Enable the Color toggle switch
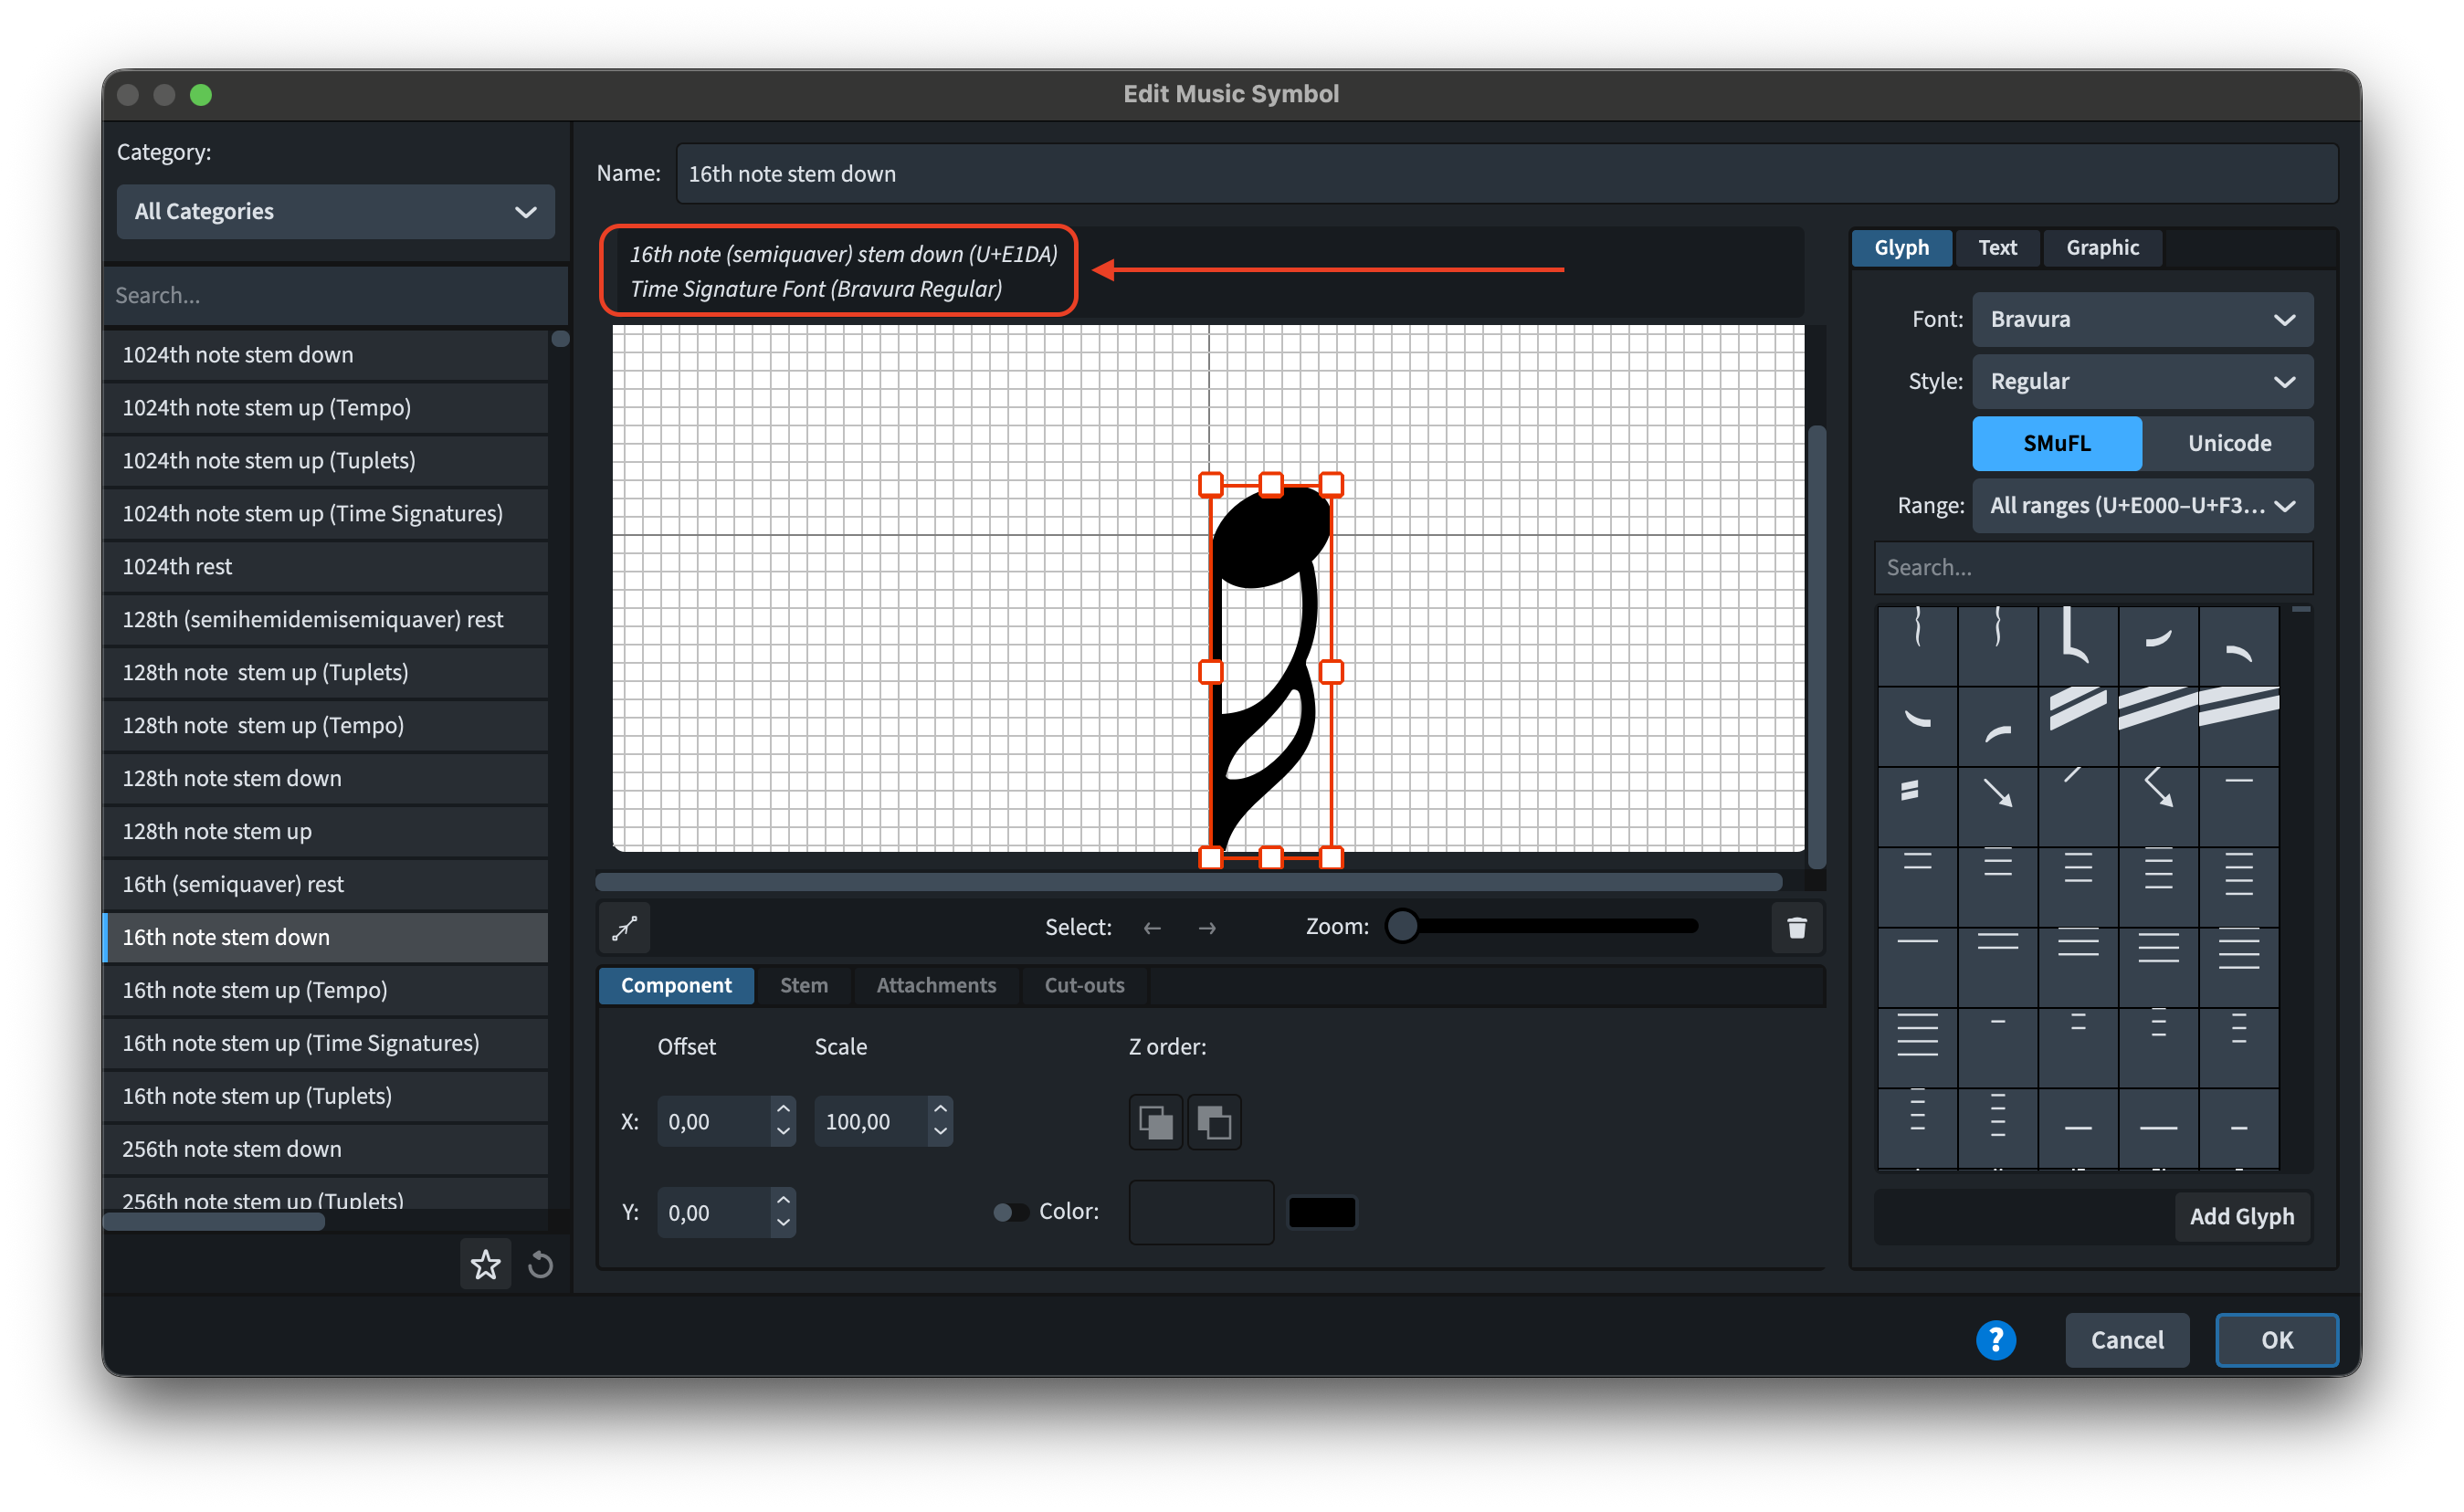This screenshot has height=1512, width=2464. click(x=1010, y=1212)
